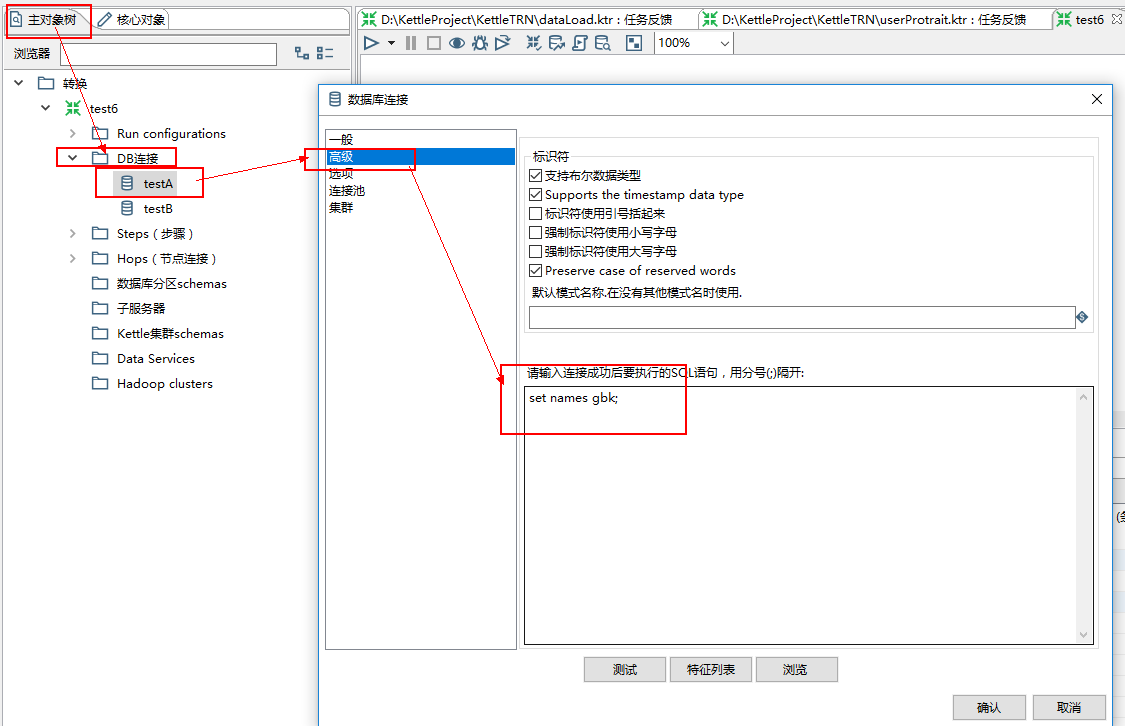Toggle Supports the timestamp data type checkbox
The image size is (1125, 726).
pyautogui.click(x=535, y=194)
